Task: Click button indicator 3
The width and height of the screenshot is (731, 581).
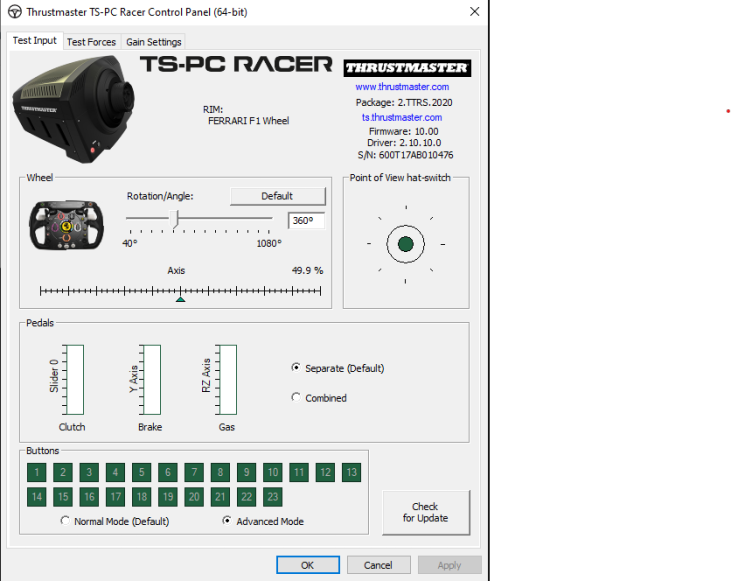Action: (x=89, y=472)
